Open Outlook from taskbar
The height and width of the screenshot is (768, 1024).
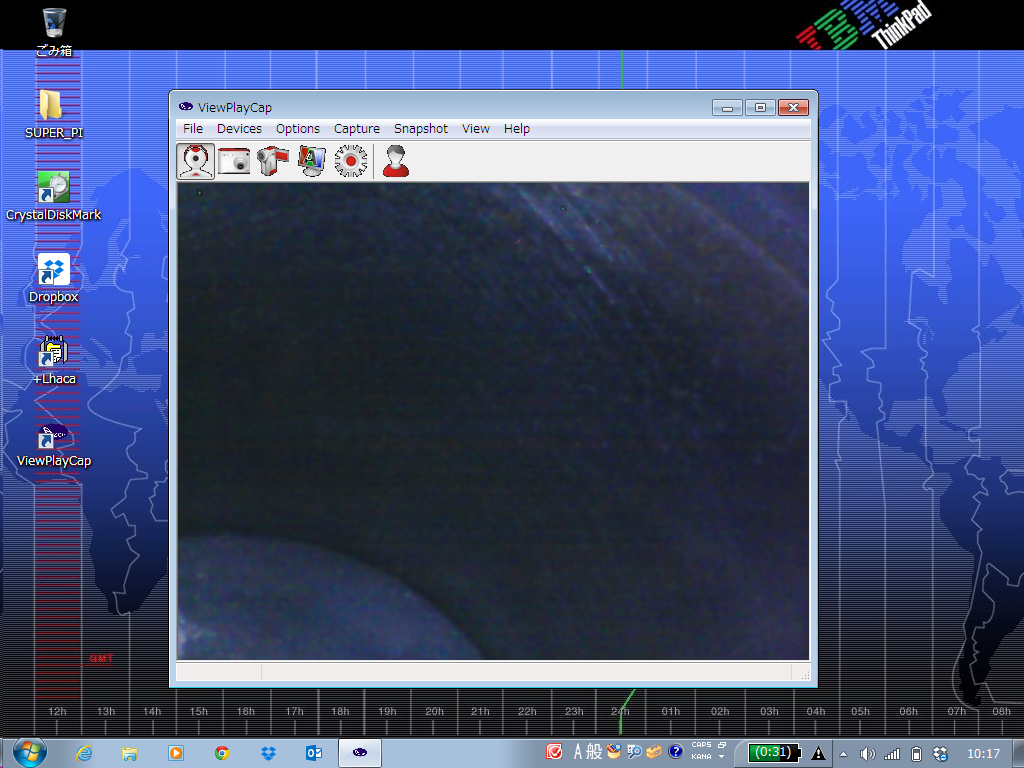[x=314, y=753]
